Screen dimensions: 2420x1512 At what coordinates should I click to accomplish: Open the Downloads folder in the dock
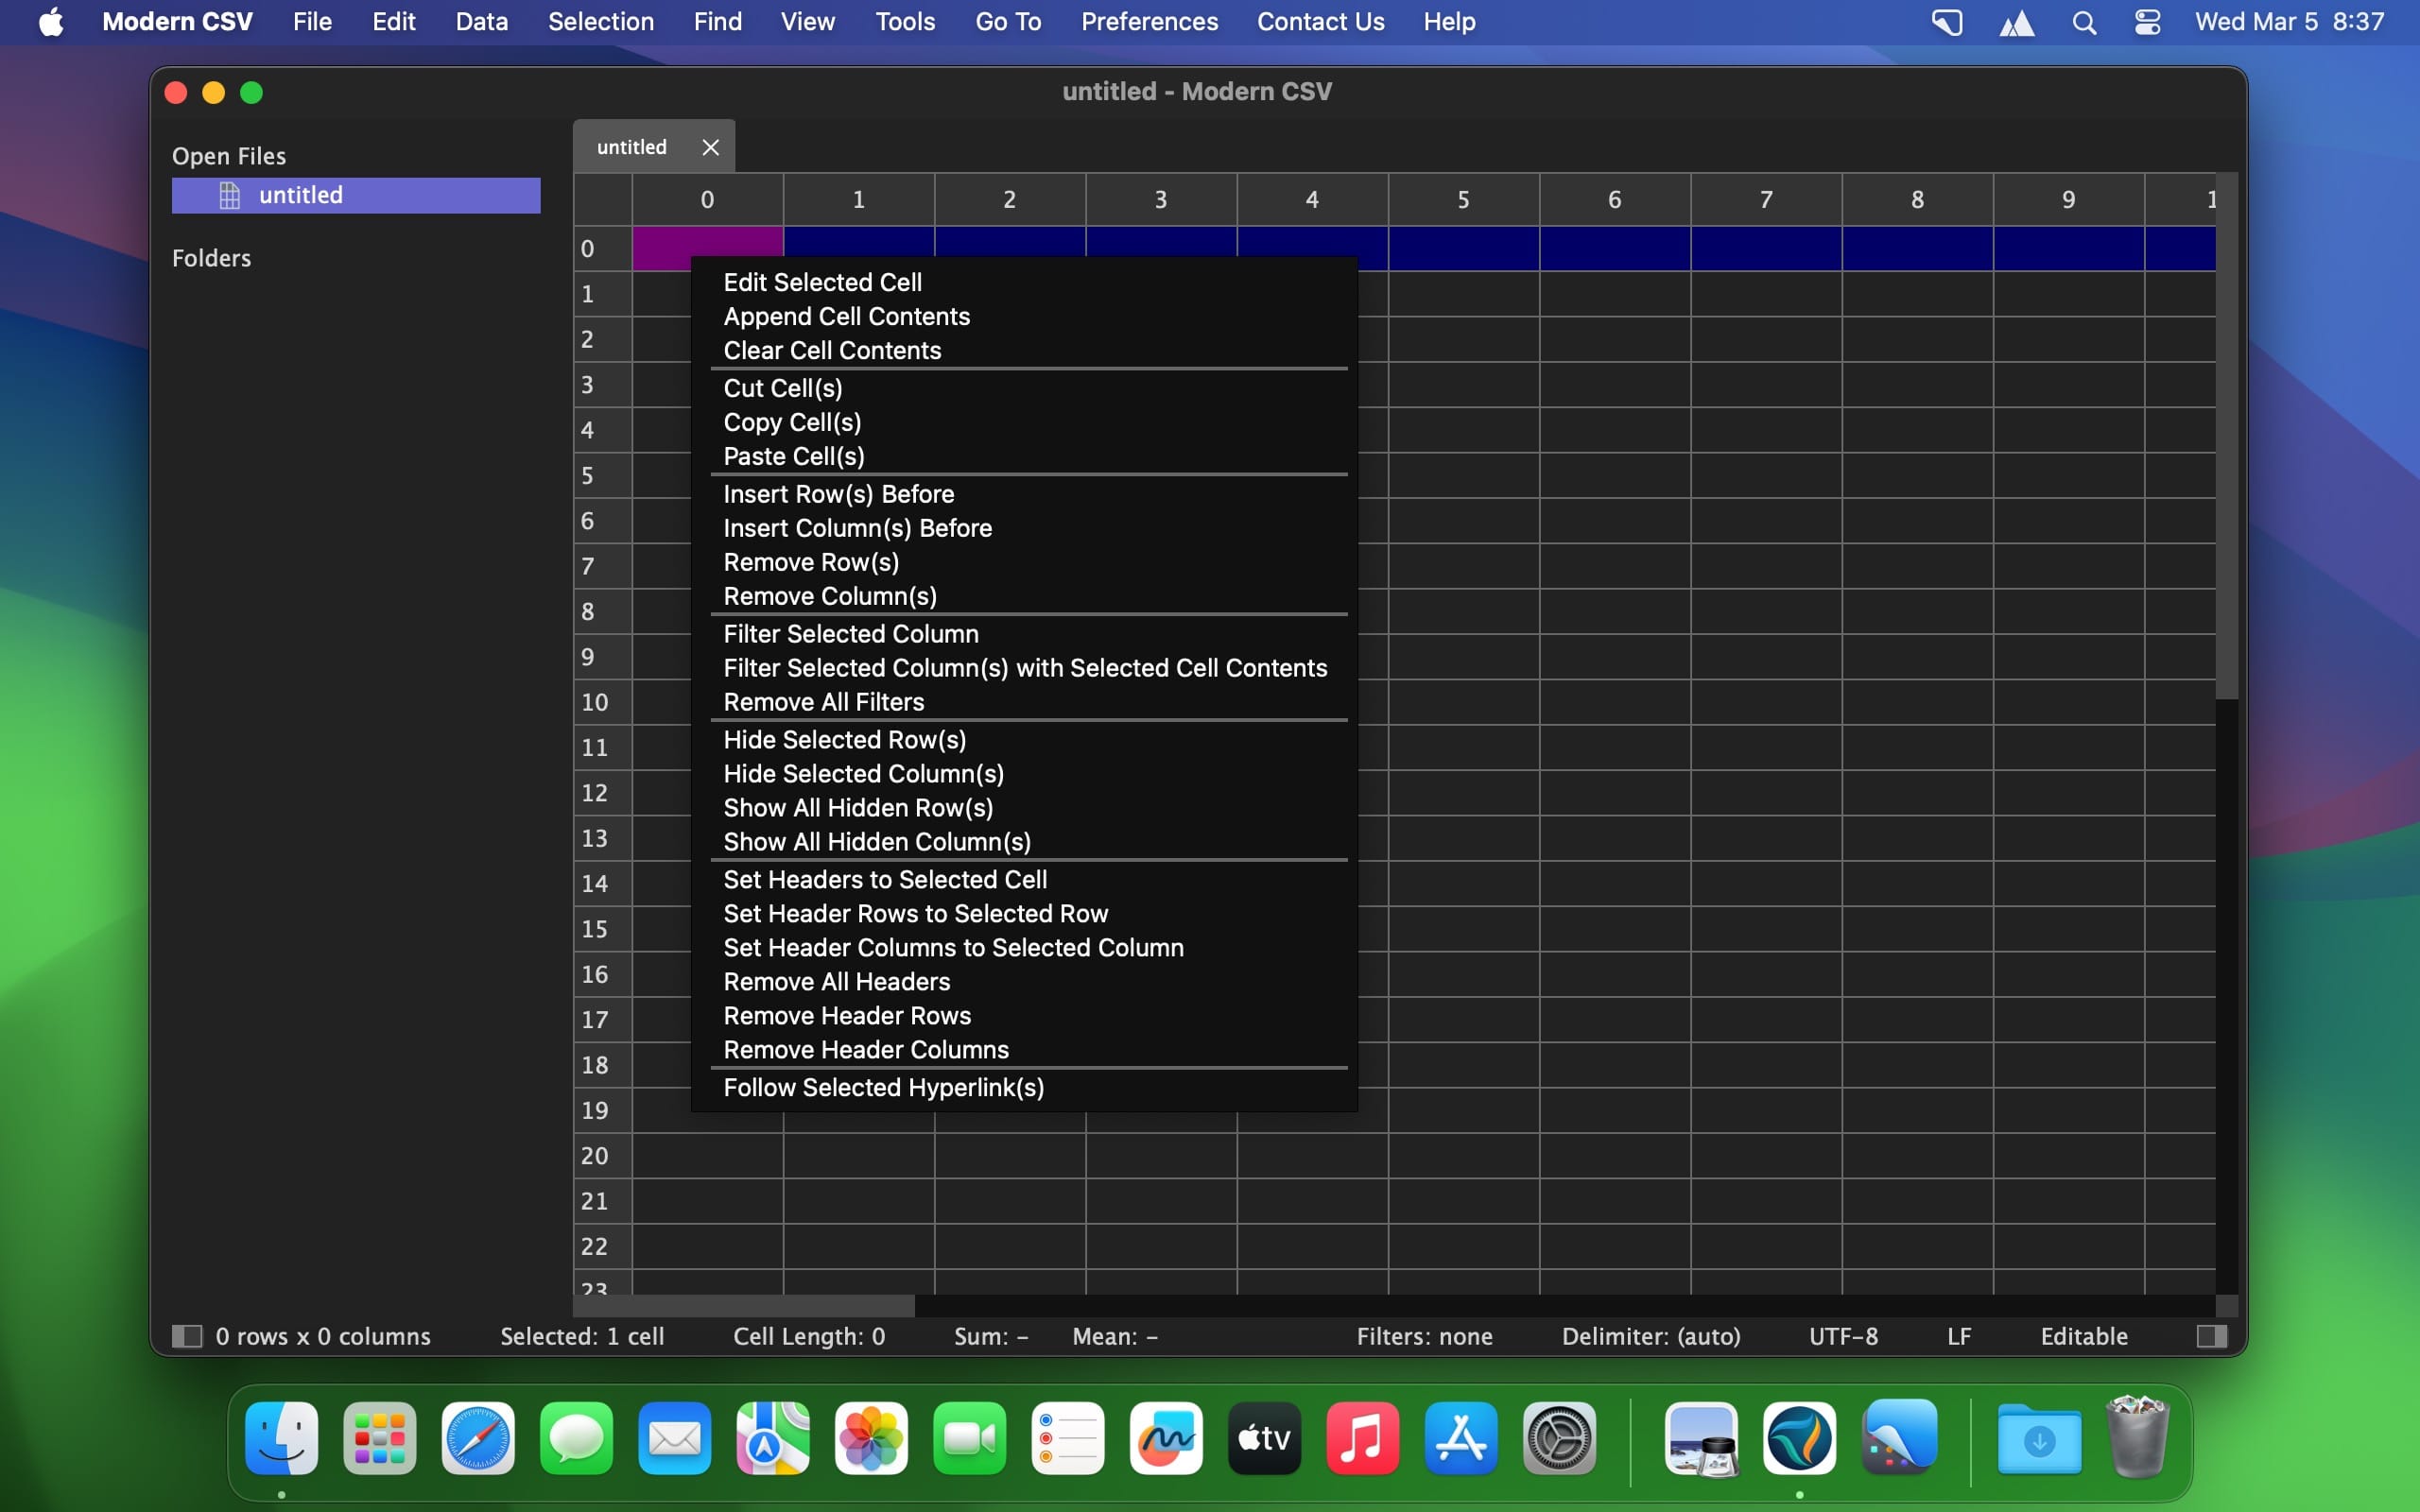click(2040, 1439)
